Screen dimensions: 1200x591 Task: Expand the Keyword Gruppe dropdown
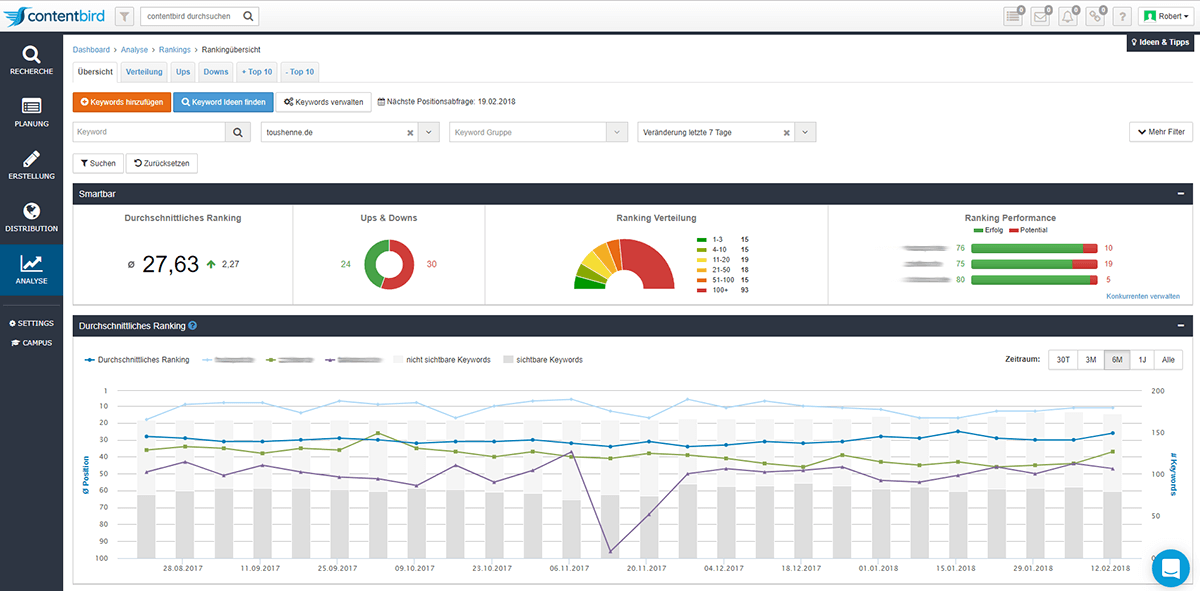tap(617, 132)
